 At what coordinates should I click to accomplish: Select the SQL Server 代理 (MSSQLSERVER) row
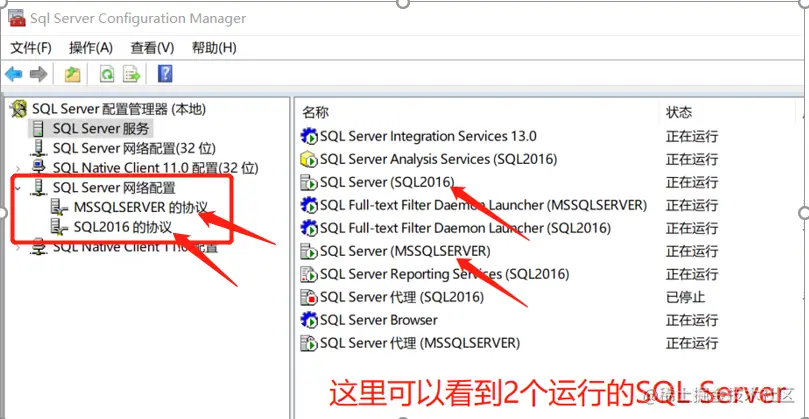[420, 343]
